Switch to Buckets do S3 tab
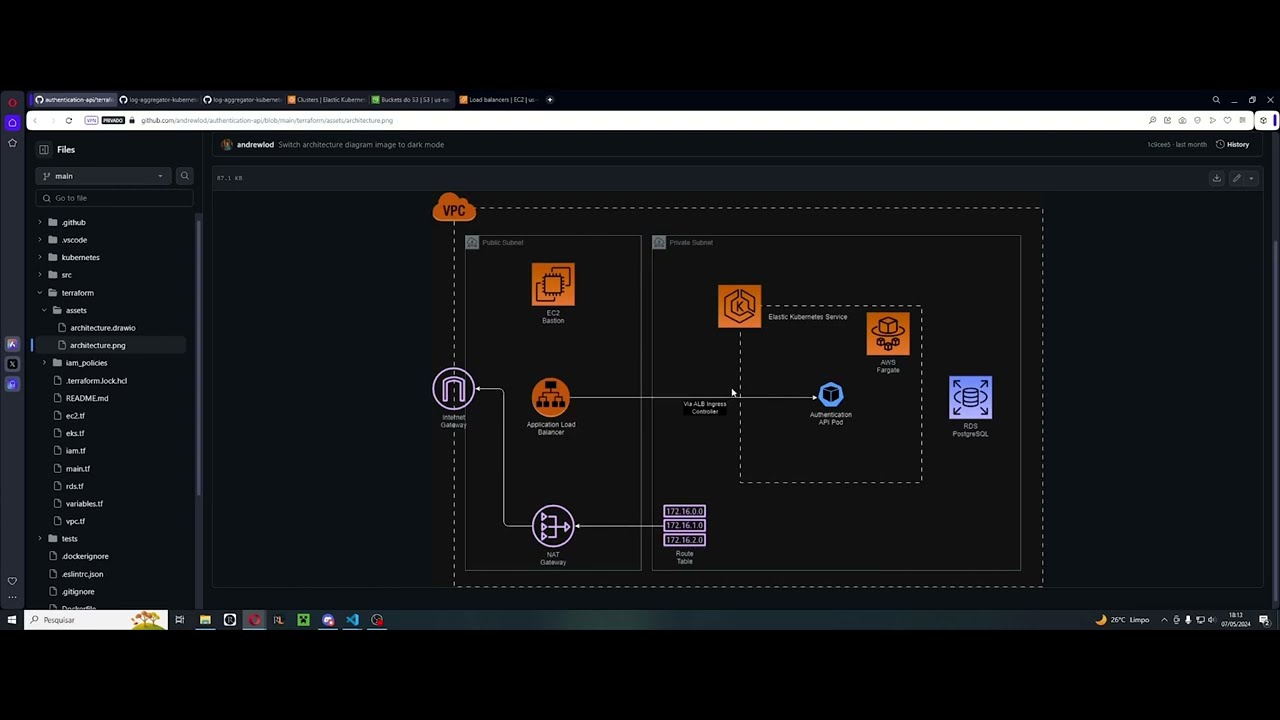The image size is (1280, 720). click(x=411, y=100)
